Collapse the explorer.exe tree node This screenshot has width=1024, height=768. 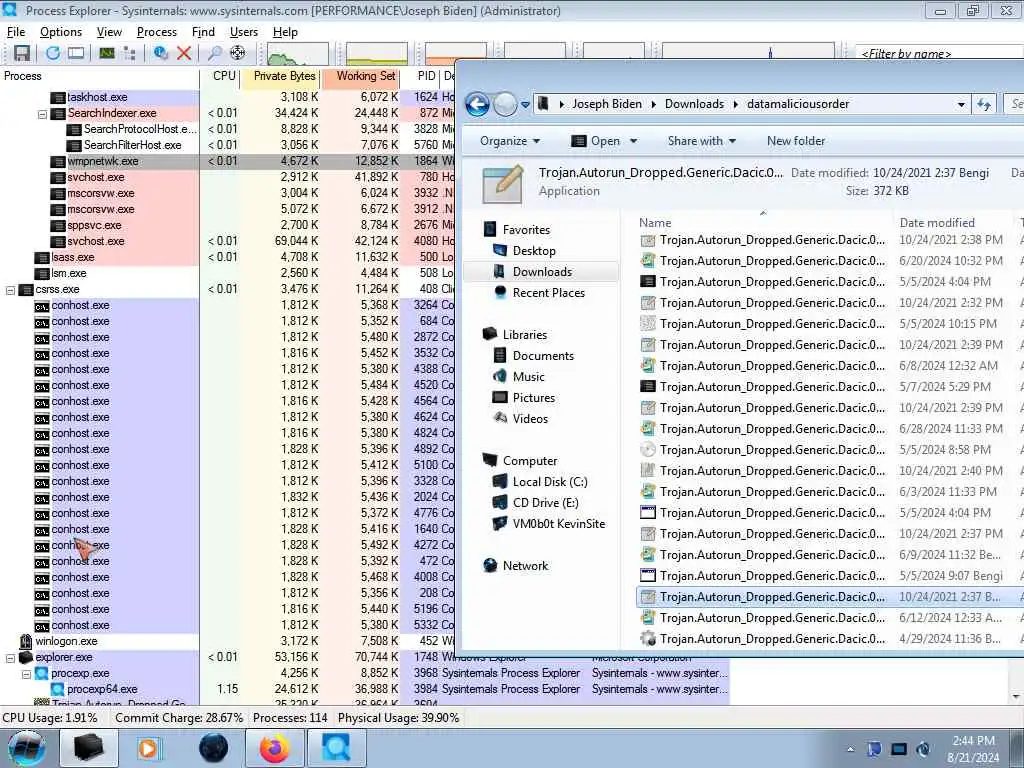click(10, 658)
